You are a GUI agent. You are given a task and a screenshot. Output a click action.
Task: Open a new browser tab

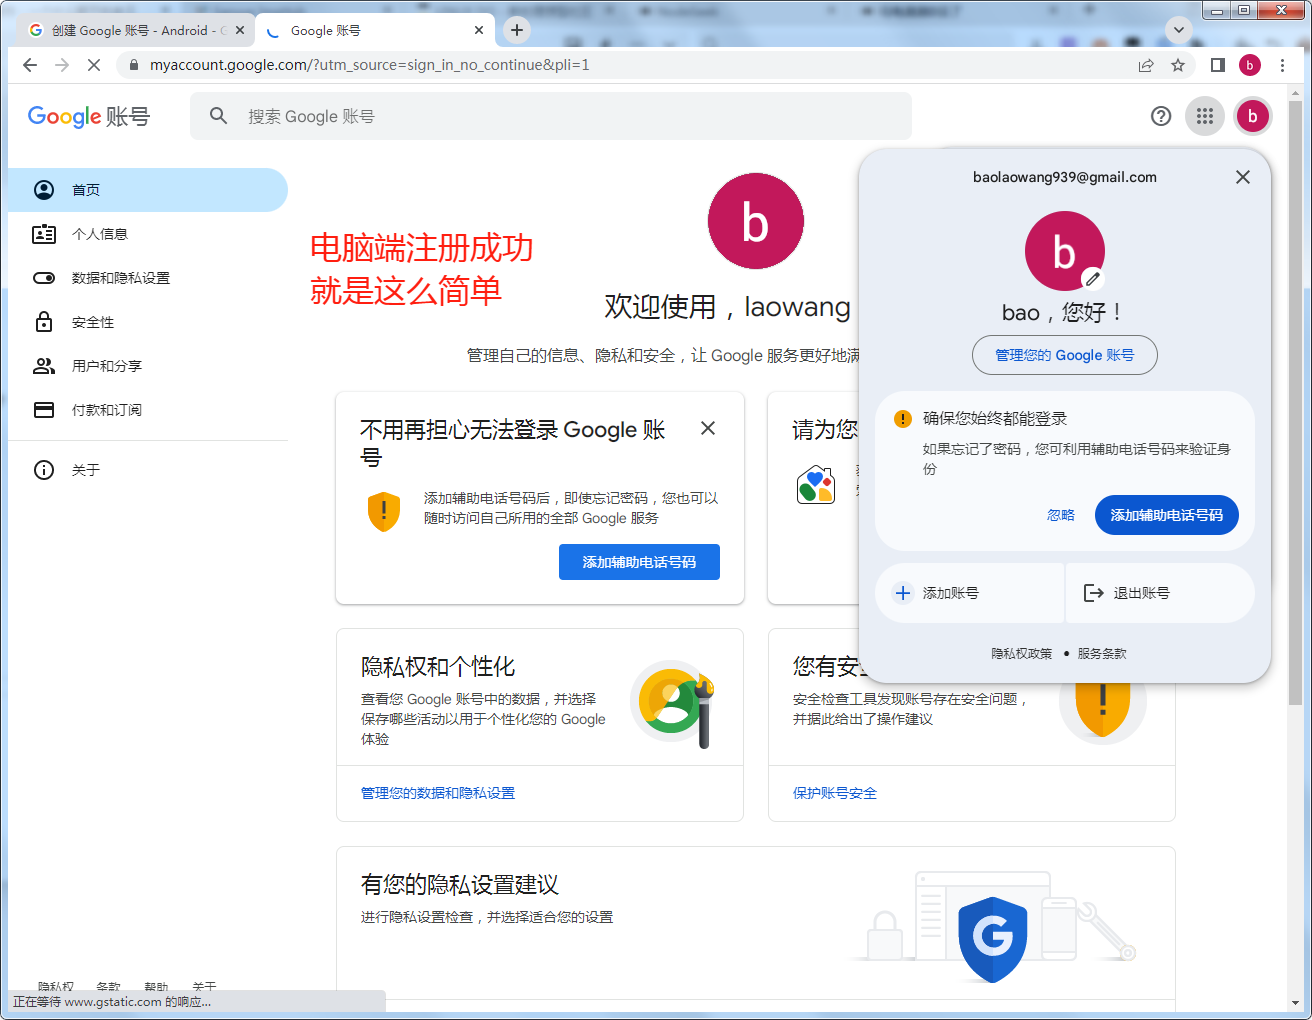(516, 30)
